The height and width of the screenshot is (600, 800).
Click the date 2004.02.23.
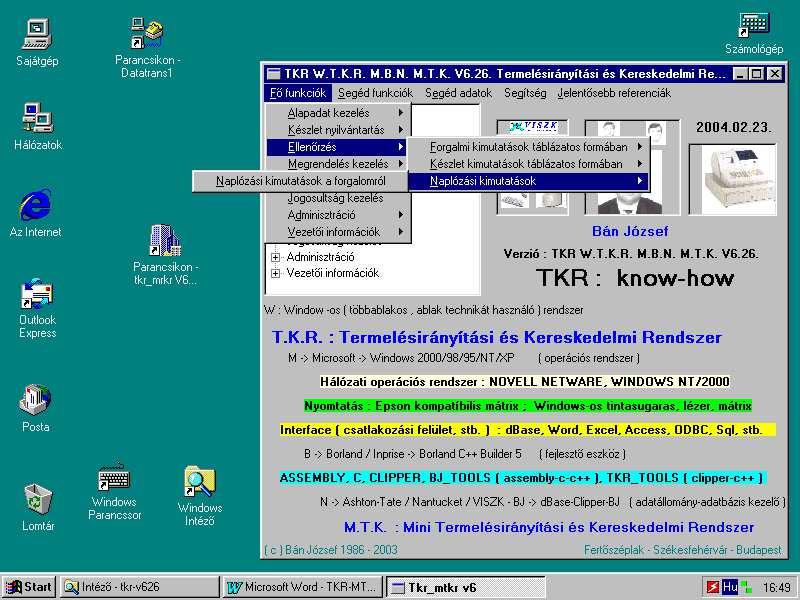pyautogui.click(x=734, y=127)
